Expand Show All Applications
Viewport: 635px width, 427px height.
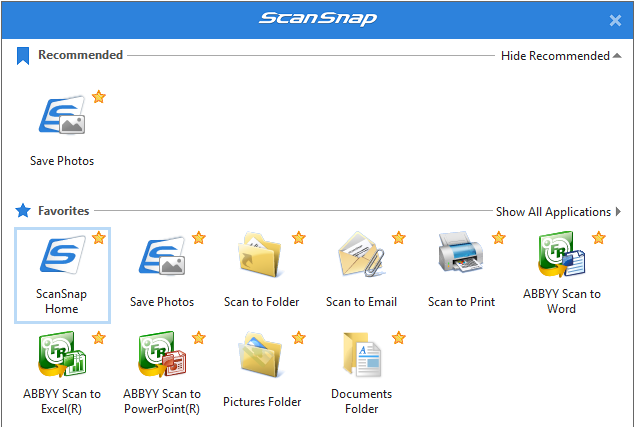558,211
